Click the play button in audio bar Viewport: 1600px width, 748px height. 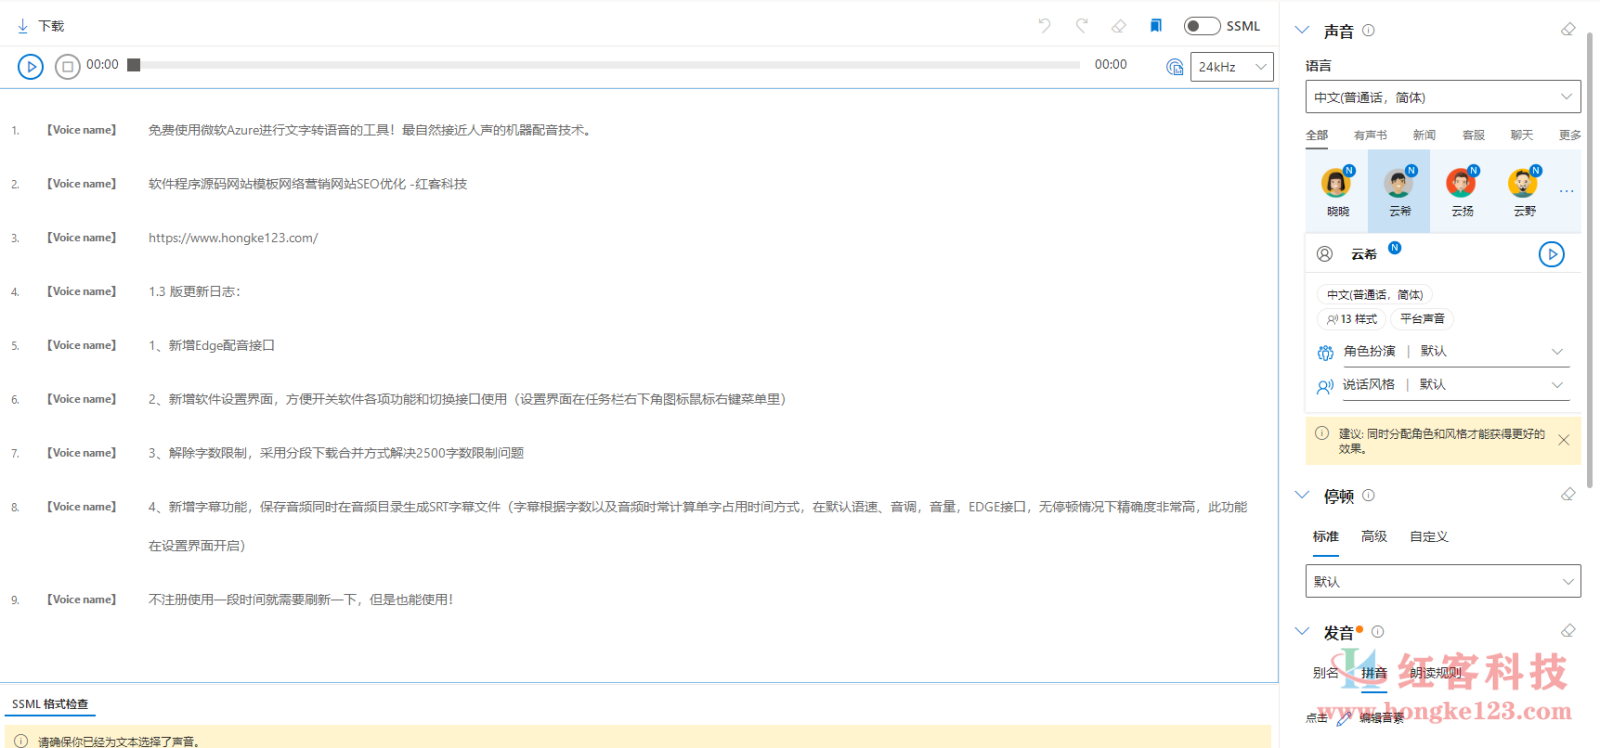30,67
